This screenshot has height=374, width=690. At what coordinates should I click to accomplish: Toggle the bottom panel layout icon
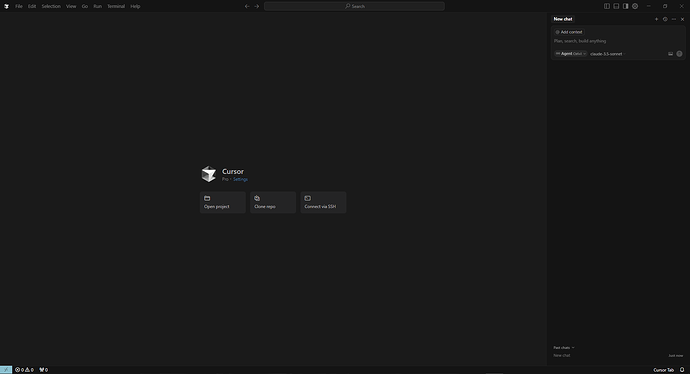click(x=616, y=6)
